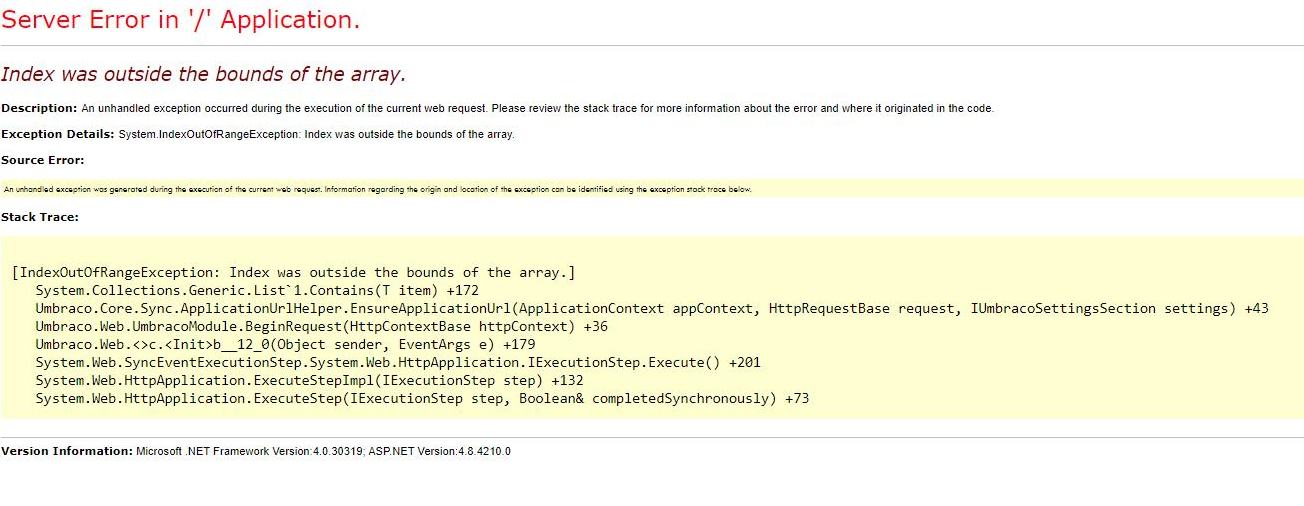1304x506 pixels.
Task: Click the bracketed IndexOutOfRangeException stack trace line
Action: tap(293, 272)
